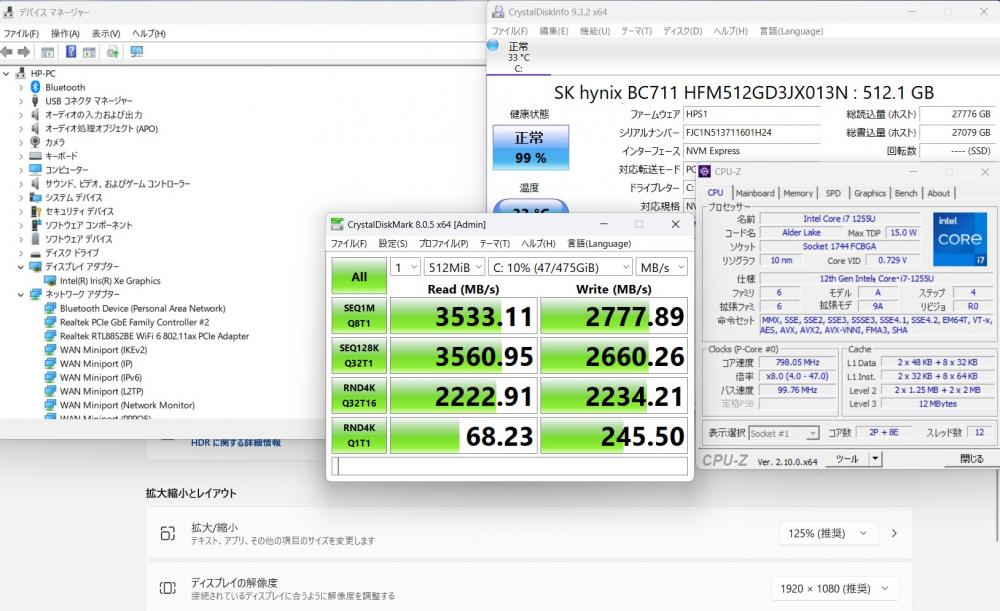Switch to the Graphics tab in CPU-Z

pos(870,193)
